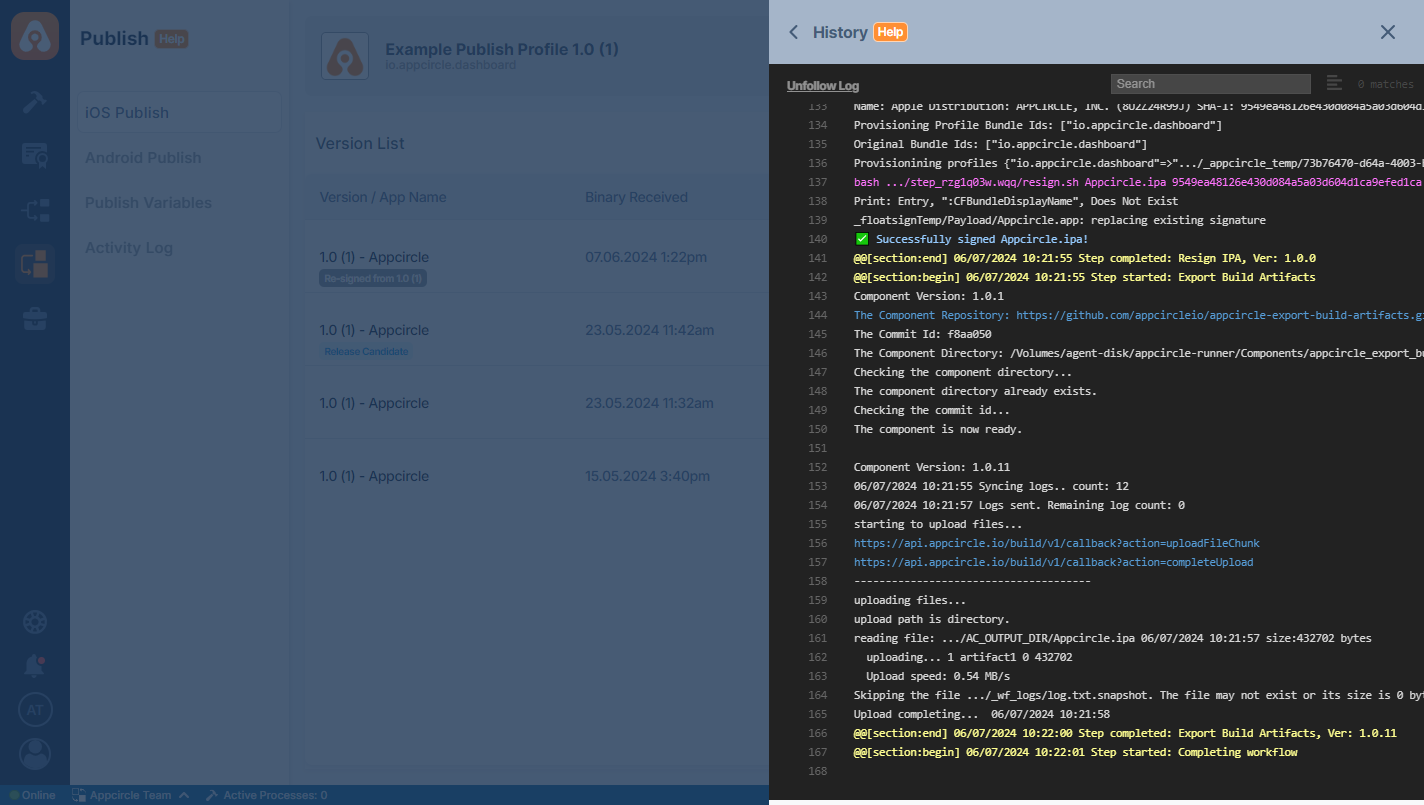Click log line number 150
Image resolution: width=1424 pixels, height=805 pixels.
pos(817,429)
